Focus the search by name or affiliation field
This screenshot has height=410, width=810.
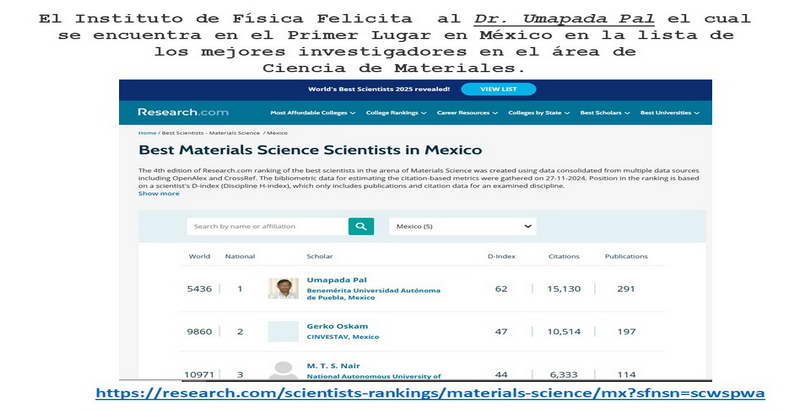pos(267,226)
